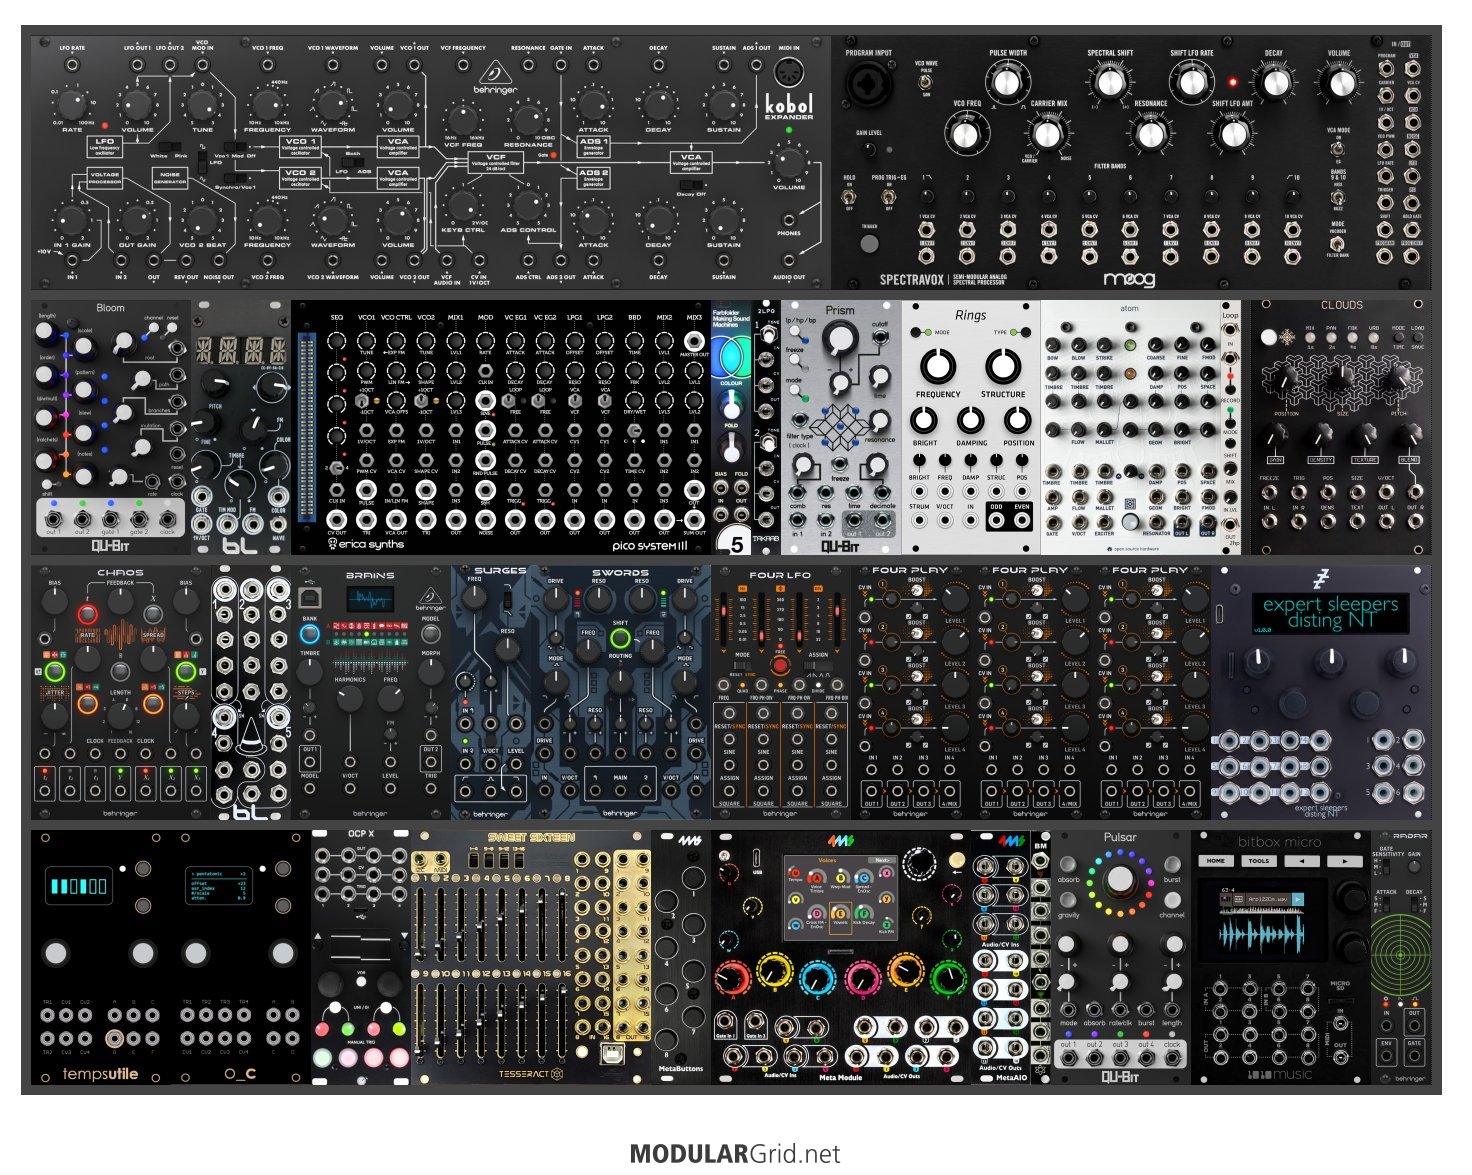Click the Tesseract logo on Sweet Sixteen
The image size is (1472, 1175).
530,1074
